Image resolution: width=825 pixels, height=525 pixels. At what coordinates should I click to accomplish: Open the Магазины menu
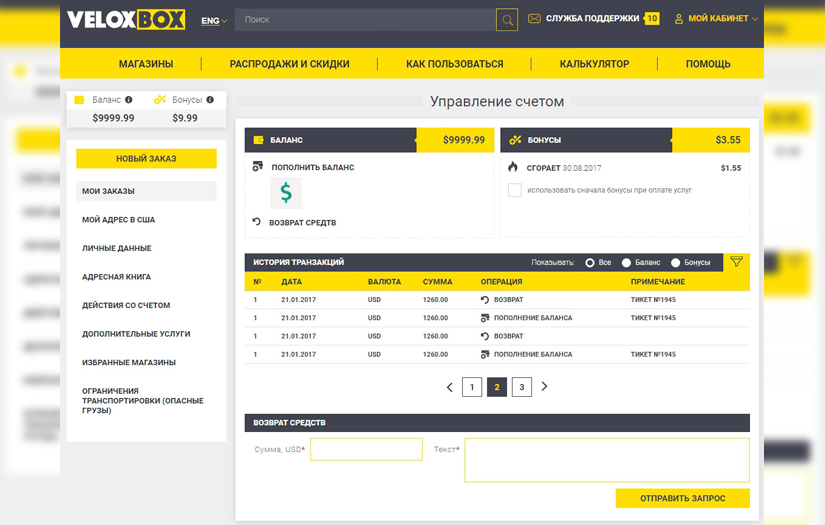[146, 64]
